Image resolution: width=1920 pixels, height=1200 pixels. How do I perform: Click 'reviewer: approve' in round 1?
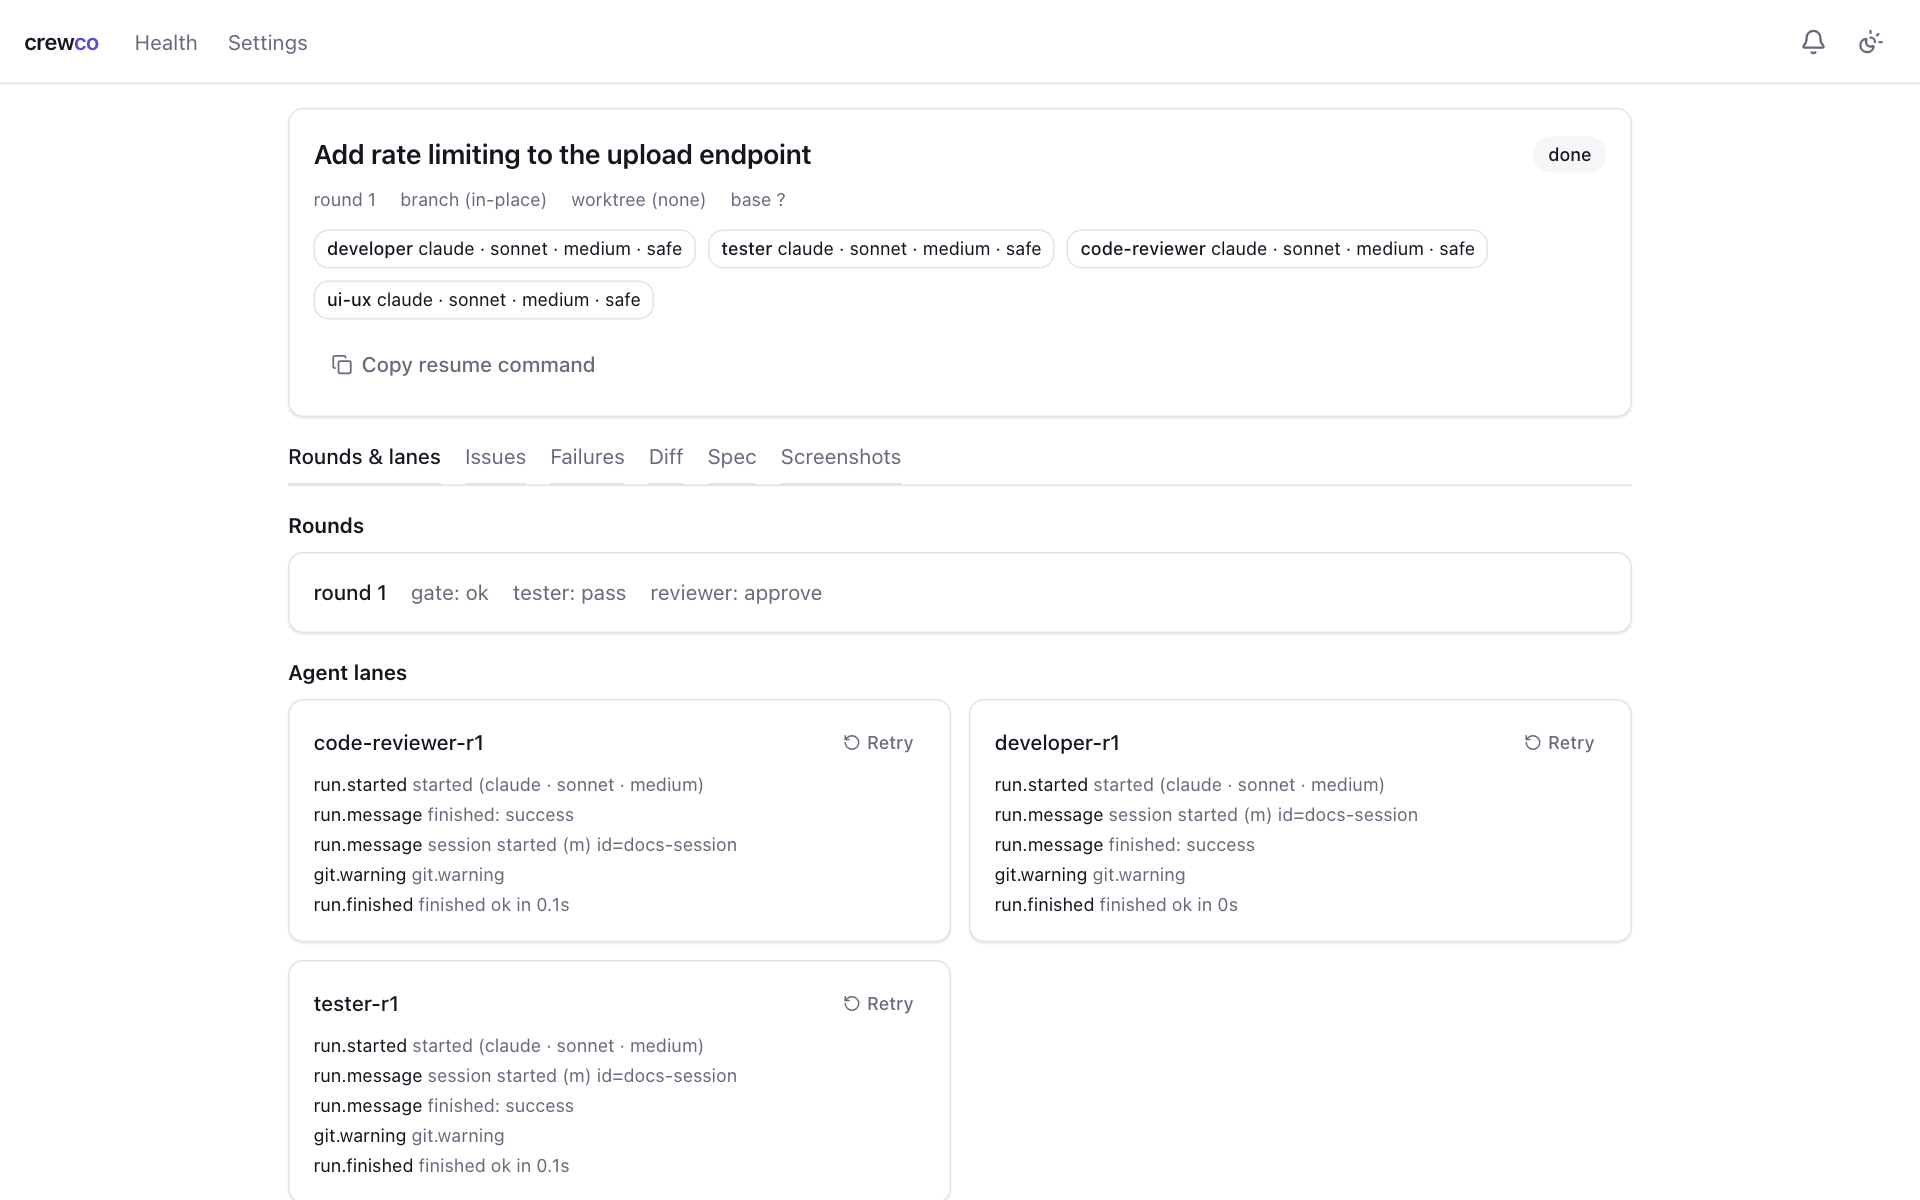coord(736,593)
